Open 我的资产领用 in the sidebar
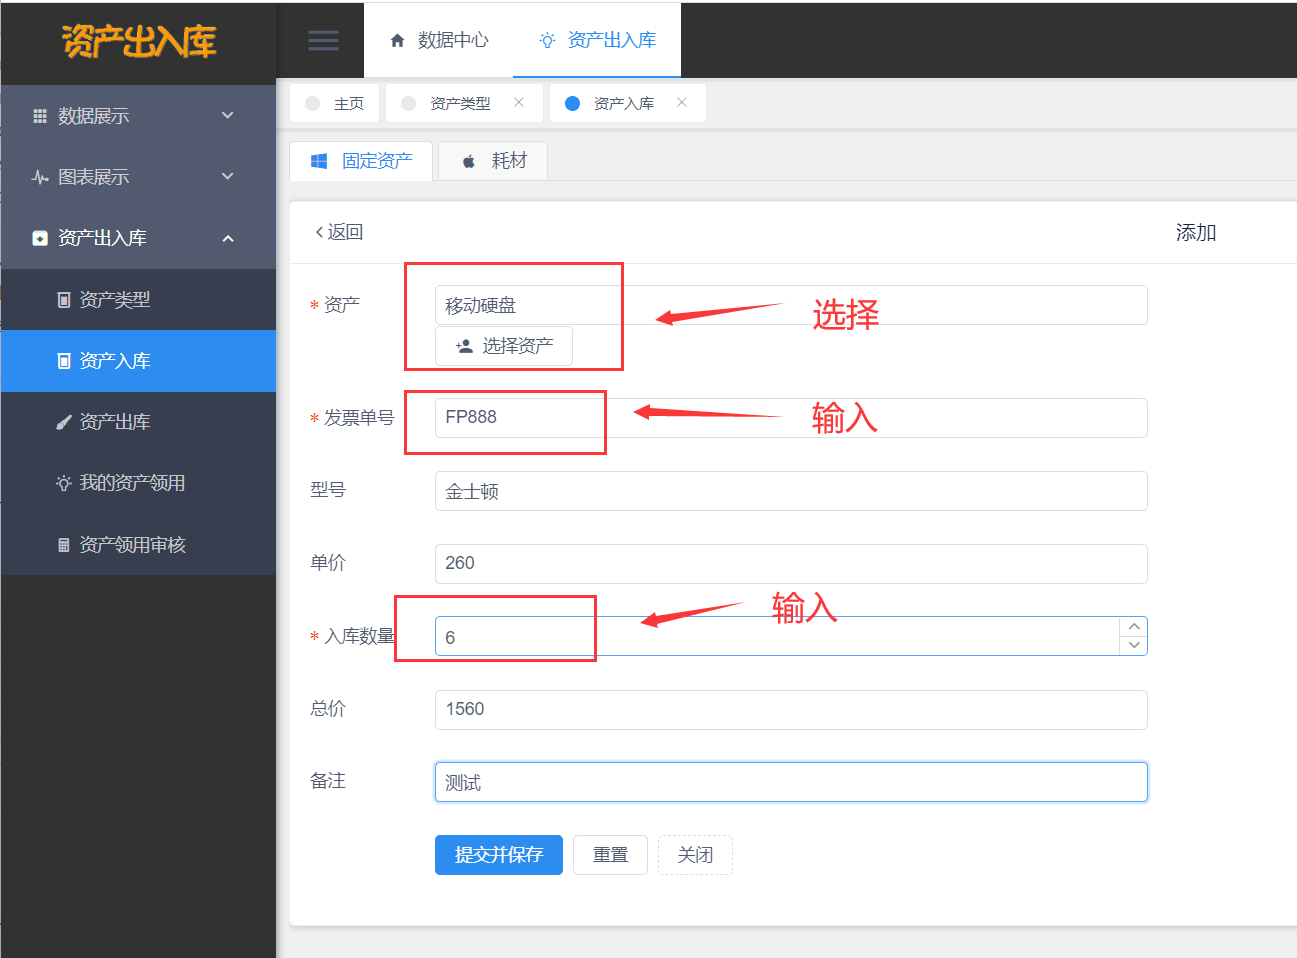 pyautogui.click(x=138, y=483)
